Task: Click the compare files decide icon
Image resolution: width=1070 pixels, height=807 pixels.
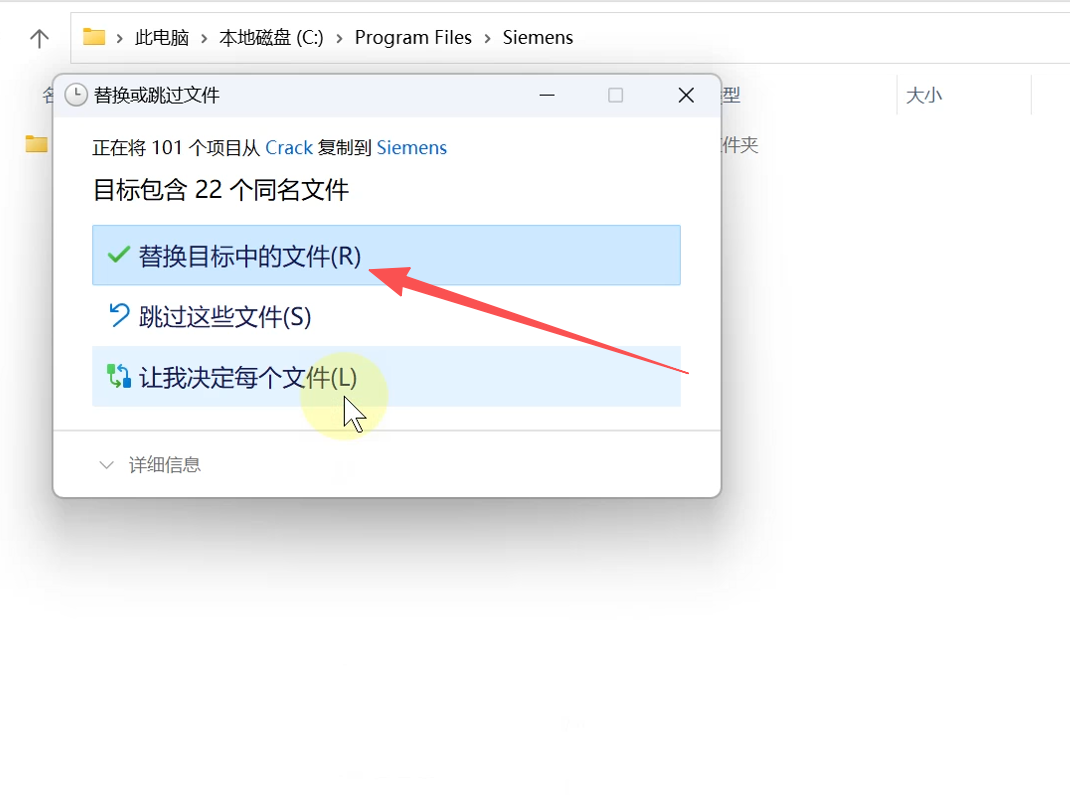Action: click(119, 376)
